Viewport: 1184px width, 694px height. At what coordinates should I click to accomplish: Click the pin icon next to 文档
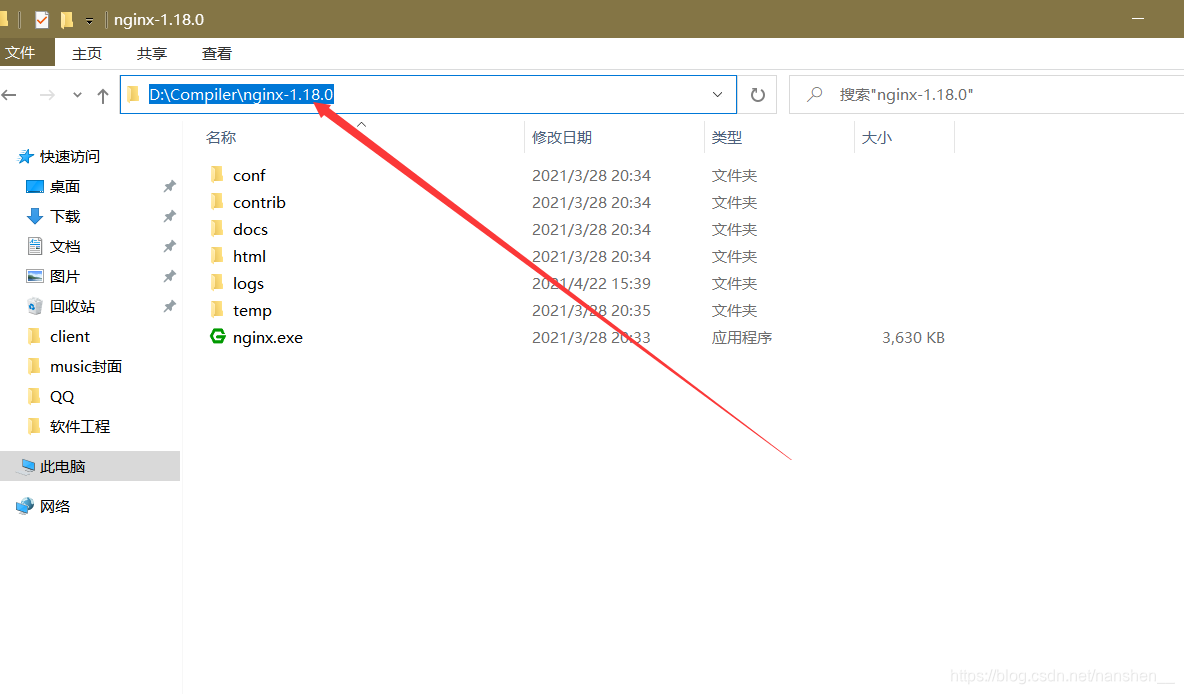[x=169, y=246]
